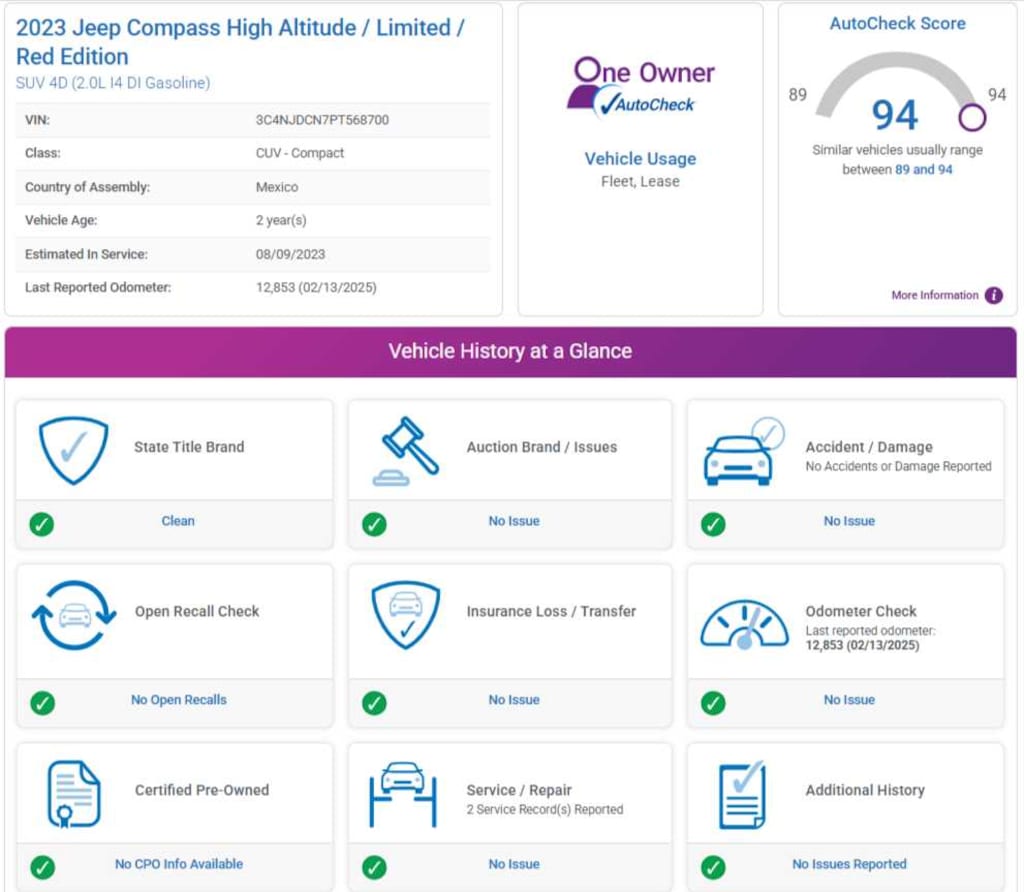Open No Issue link under Odometer Check
This screenshot has width=1024, height=892.
point(849,699)
